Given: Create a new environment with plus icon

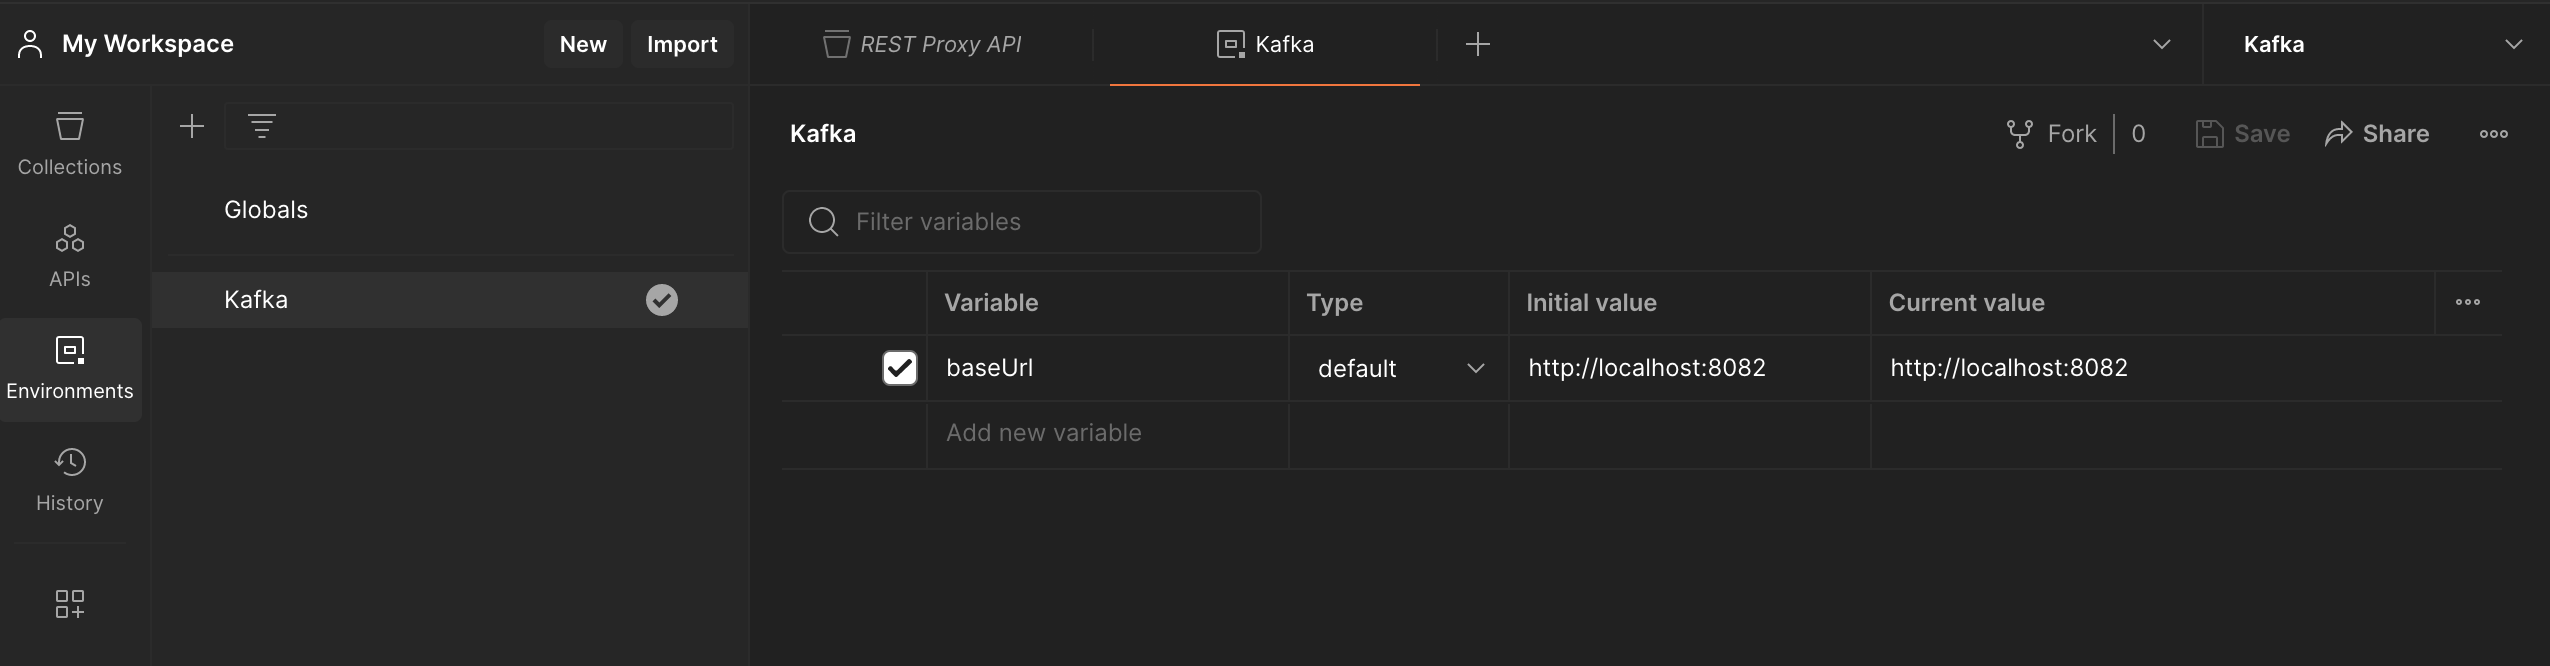Looking at the screenshot, I should 191,126.
